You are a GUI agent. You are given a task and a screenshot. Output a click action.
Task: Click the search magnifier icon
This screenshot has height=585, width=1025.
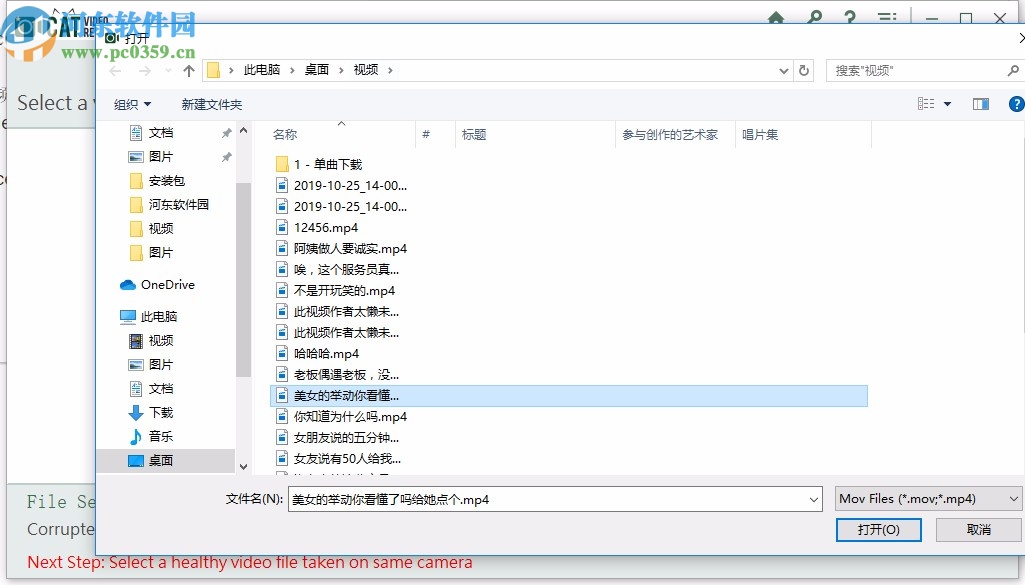(1013, 70)
